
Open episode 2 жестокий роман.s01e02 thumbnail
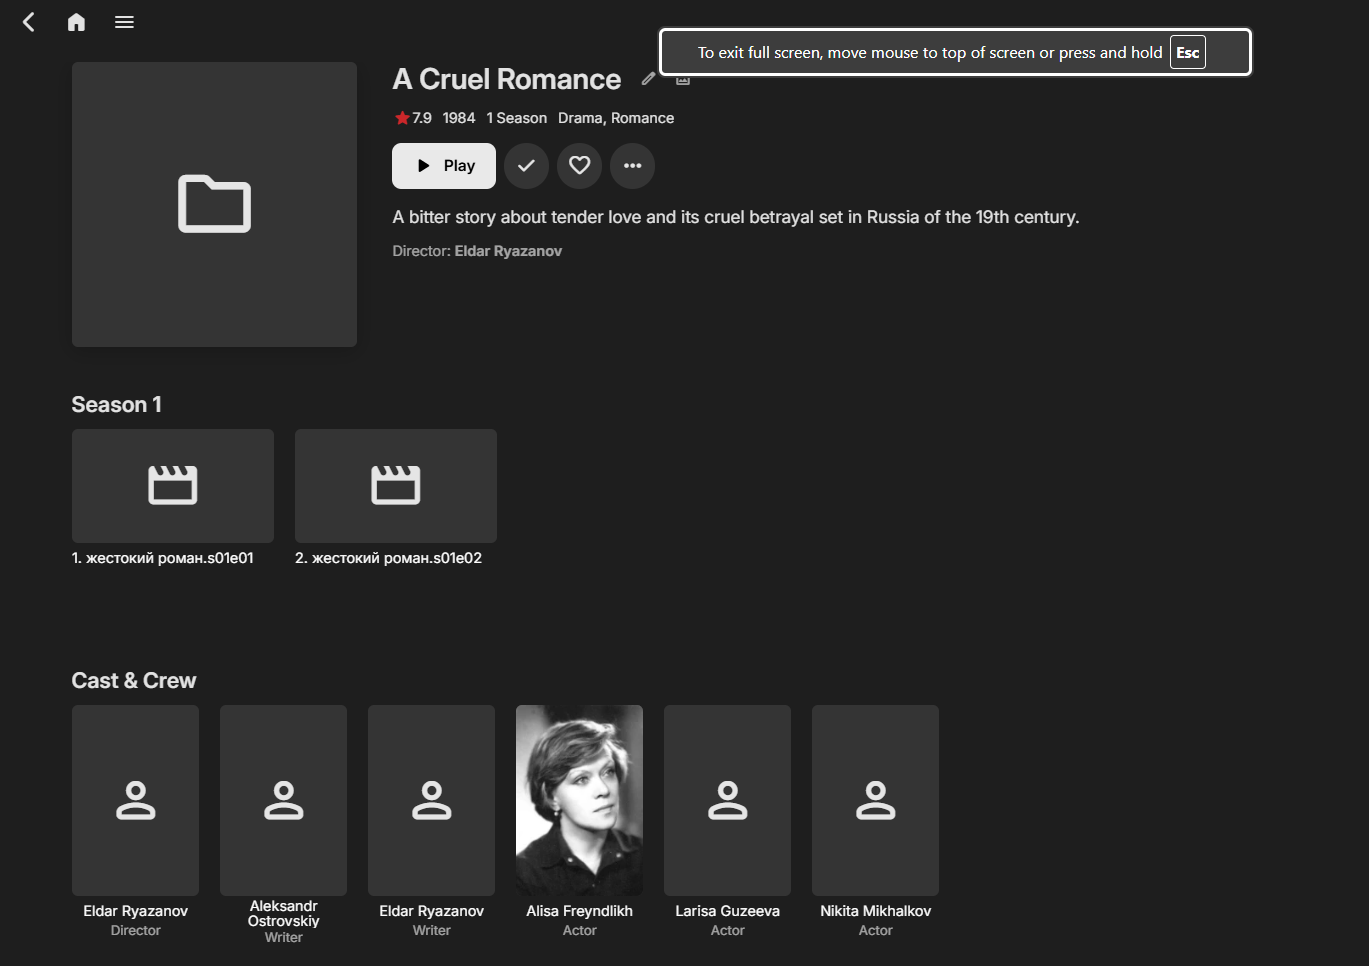click(x=396, y=486)
